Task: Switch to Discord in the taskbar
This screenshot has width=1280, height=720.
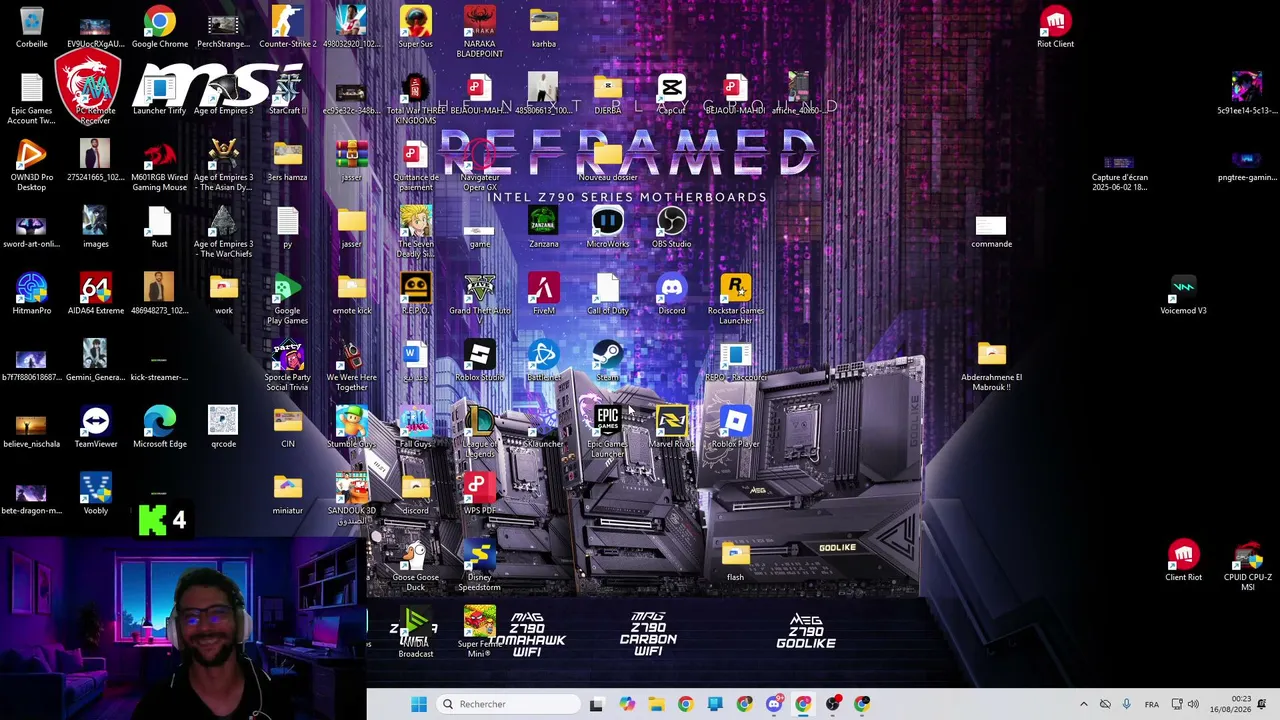Action: [x=773, y=704]
